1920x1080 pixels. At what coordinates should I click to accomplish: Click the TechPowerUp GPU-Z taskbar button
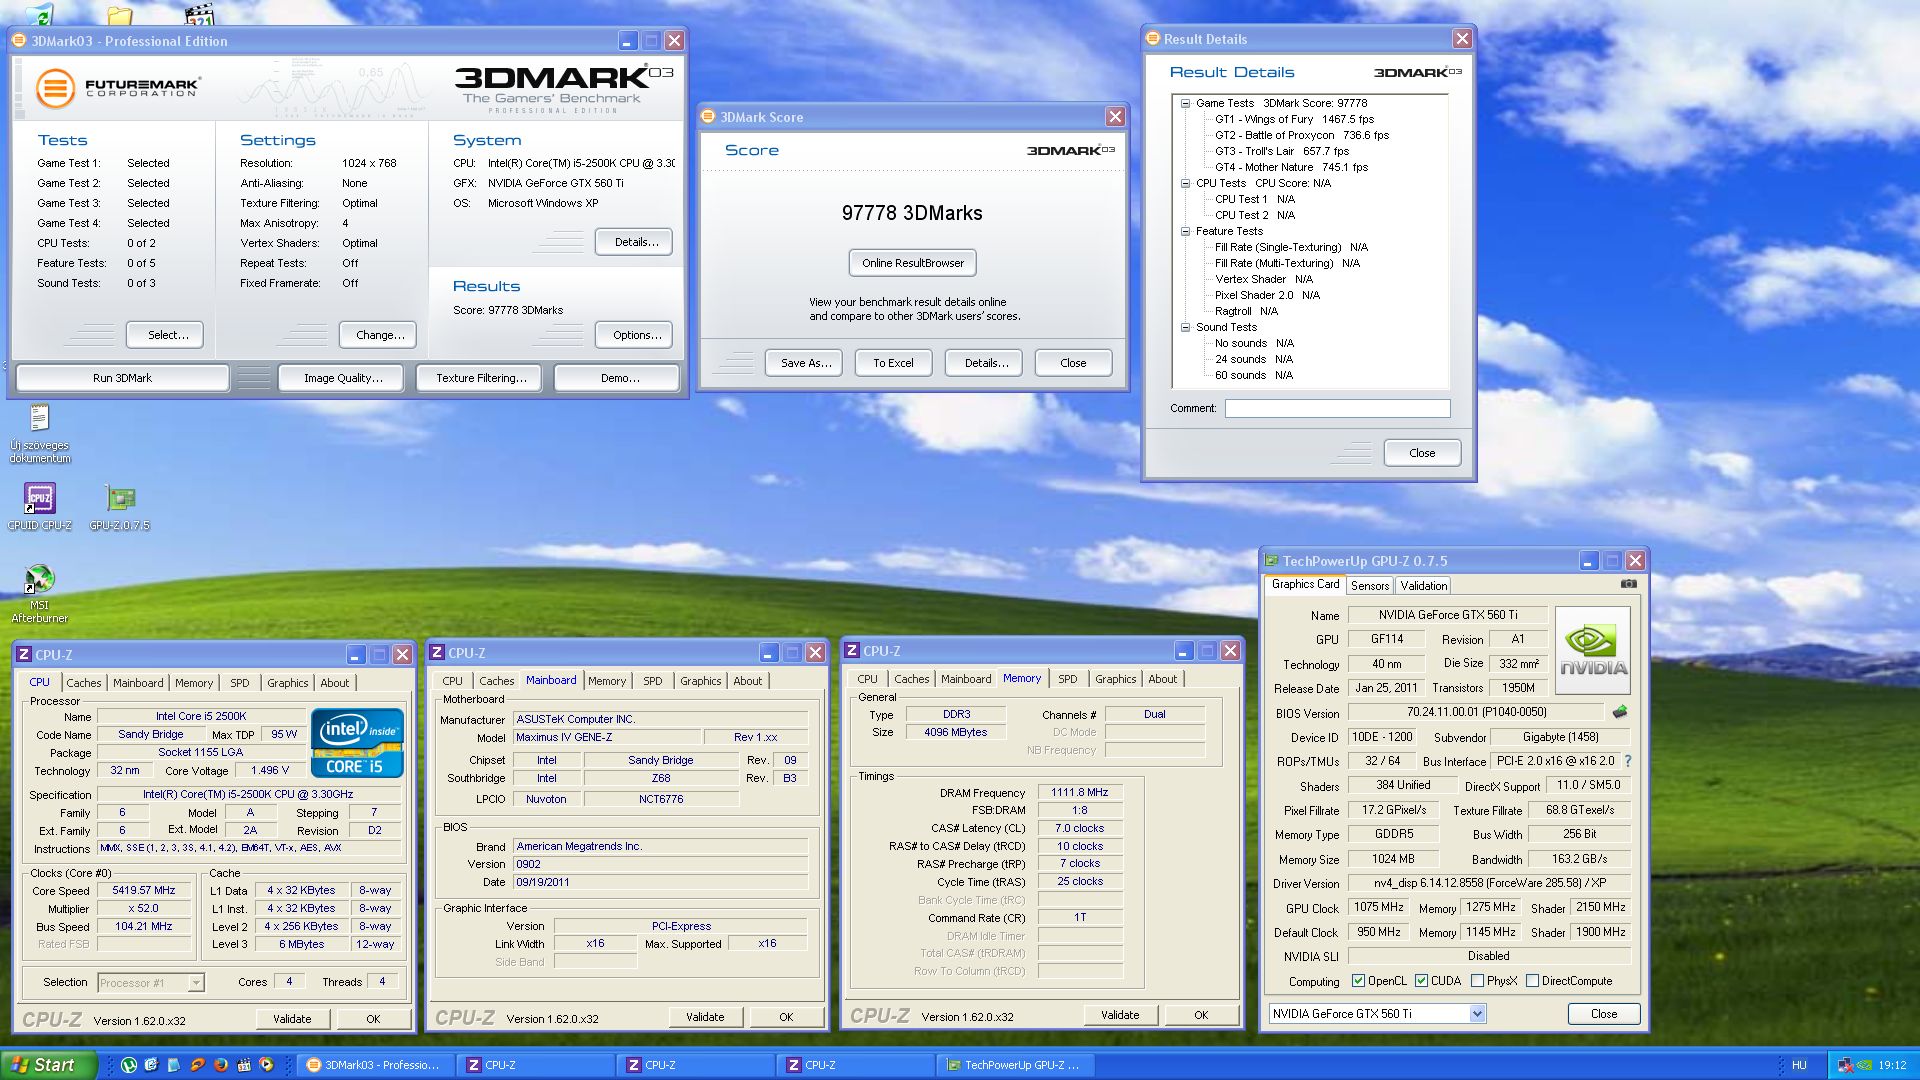pos(1015,1065)
